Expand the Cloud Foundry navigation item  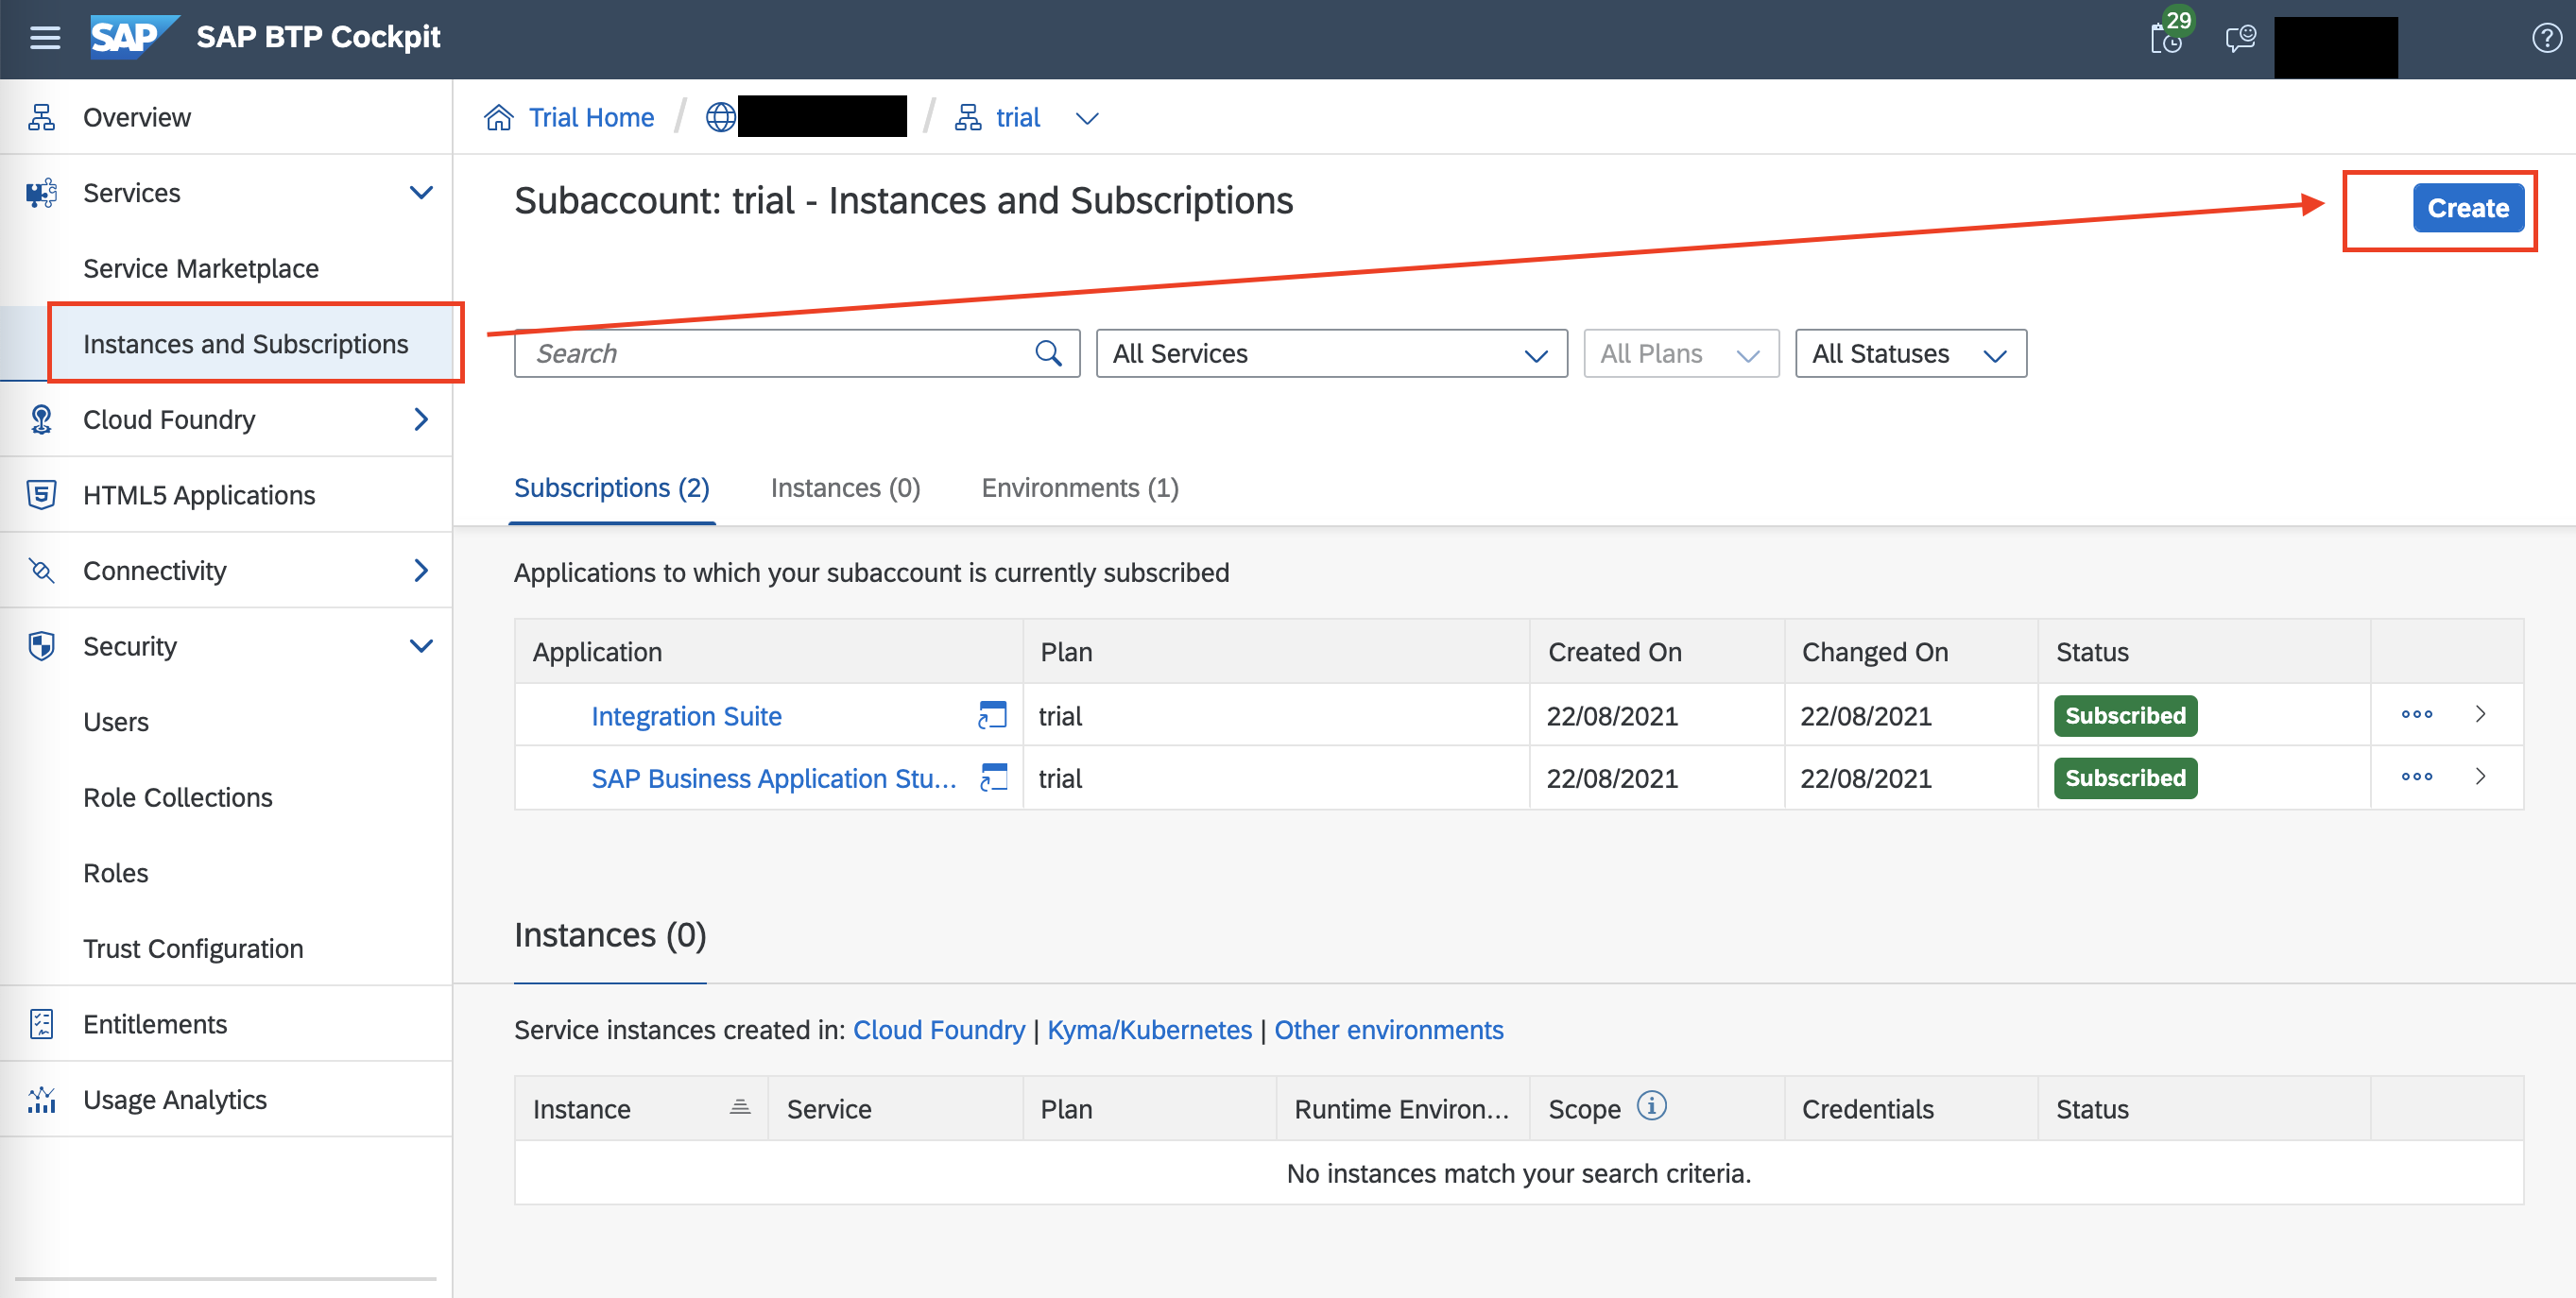pyautogui.click(x=421, y=419)
